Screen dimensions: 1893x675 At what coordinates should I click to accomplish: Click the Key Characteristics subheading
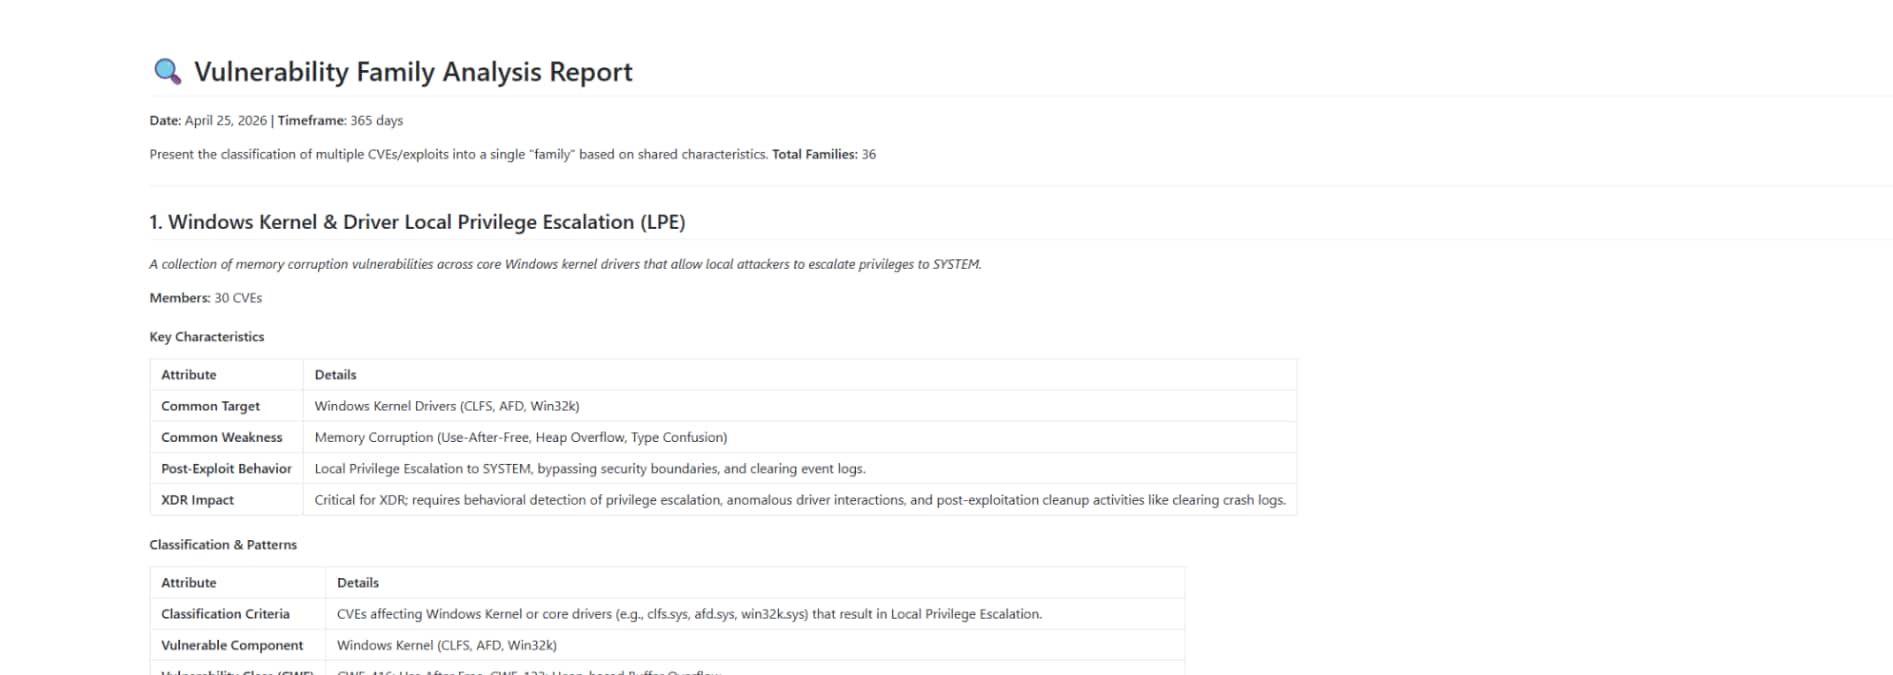206,337
